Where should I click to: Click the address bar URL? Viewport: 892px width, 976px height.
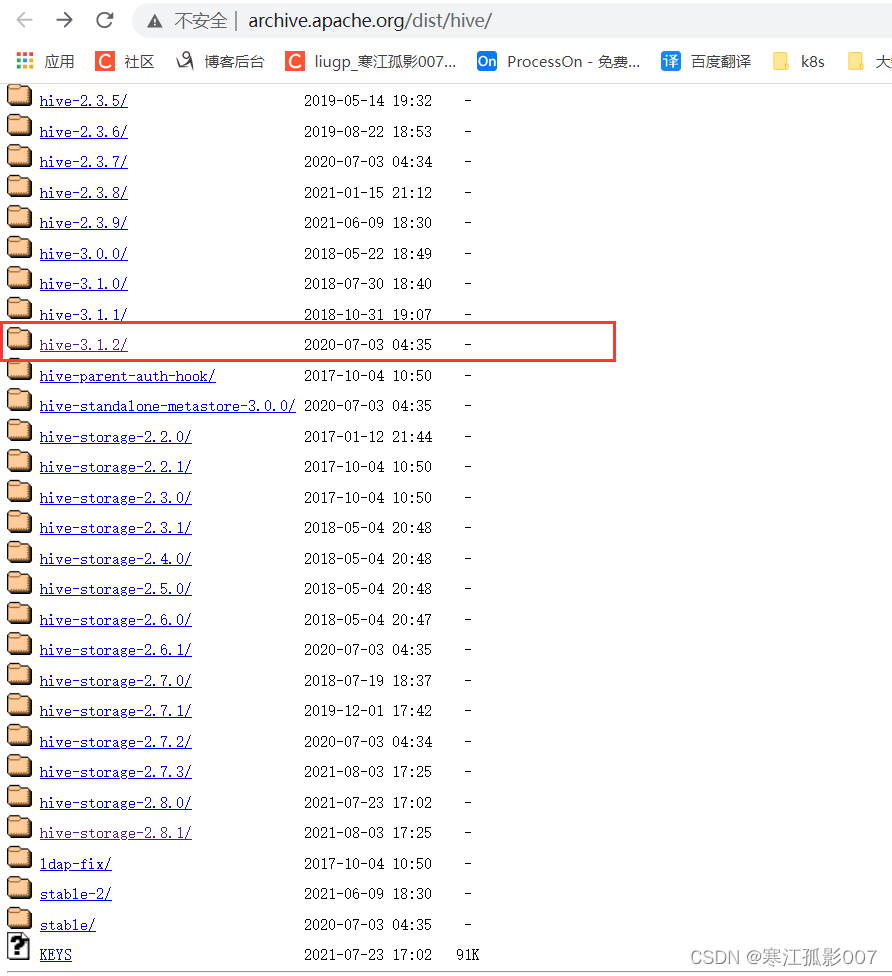pos(370,21)
